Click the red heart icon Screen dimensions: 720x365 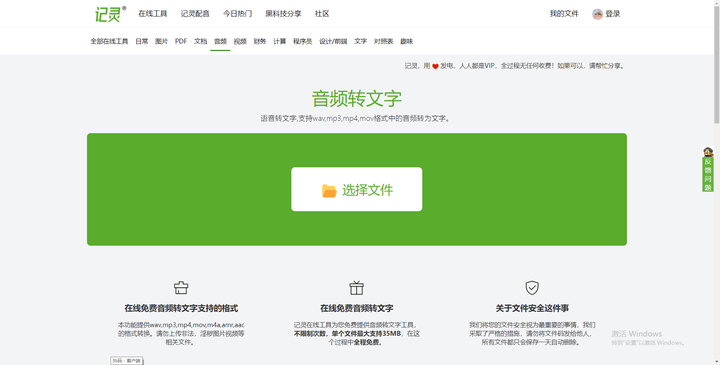point(435,67)
